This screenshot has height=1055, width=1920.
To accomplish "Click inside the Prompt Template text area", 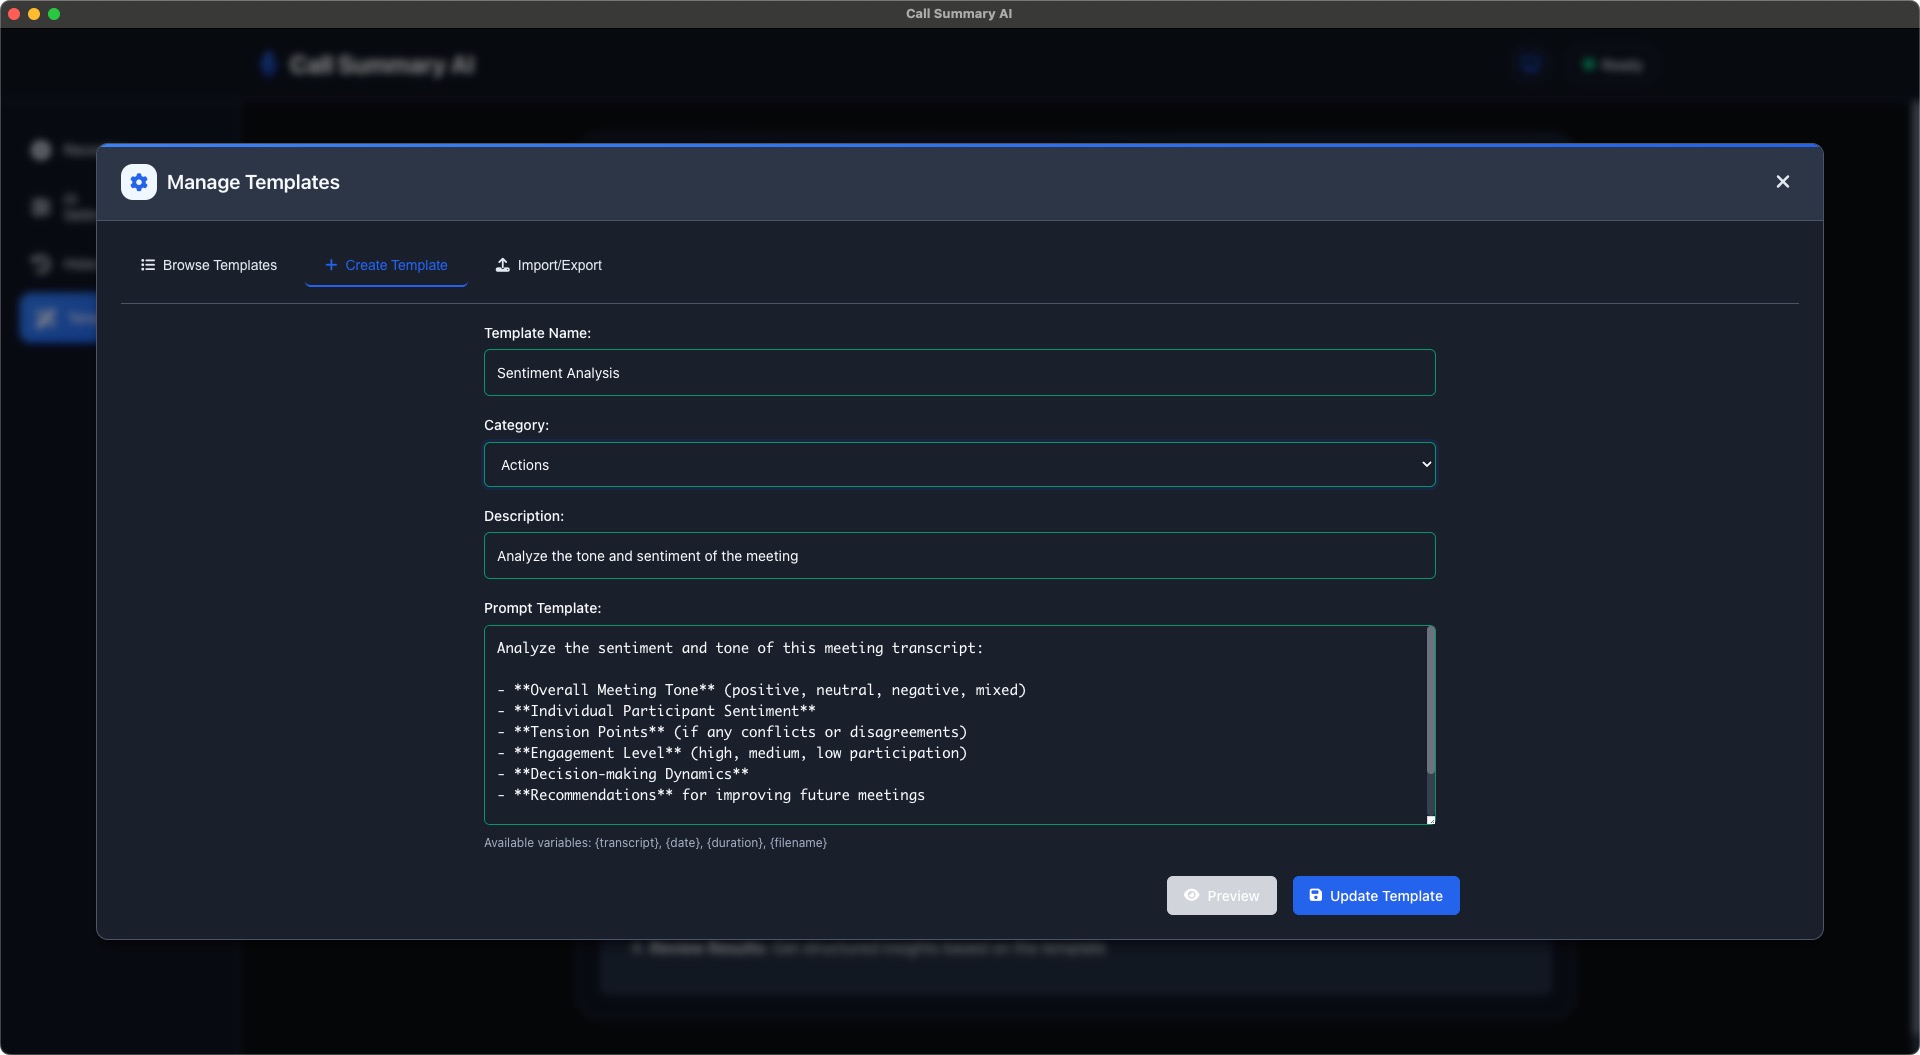I will pos(955,725).
